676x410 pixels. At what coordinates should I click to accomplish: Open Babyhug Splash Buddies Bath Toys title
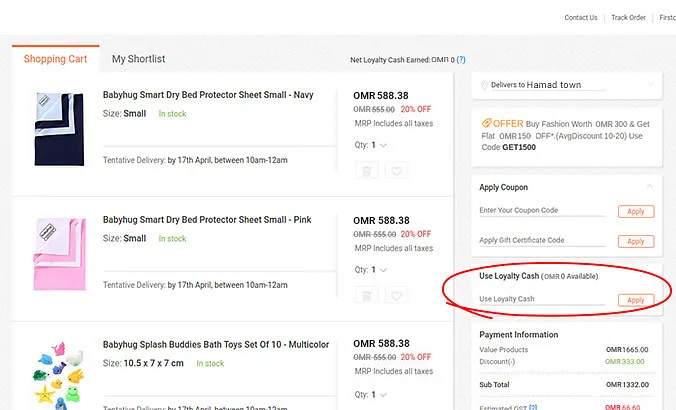[x=216, y=345]
